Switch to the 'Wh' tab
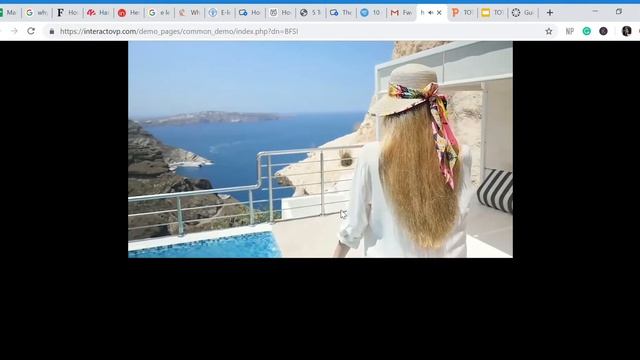 [189, 13]
